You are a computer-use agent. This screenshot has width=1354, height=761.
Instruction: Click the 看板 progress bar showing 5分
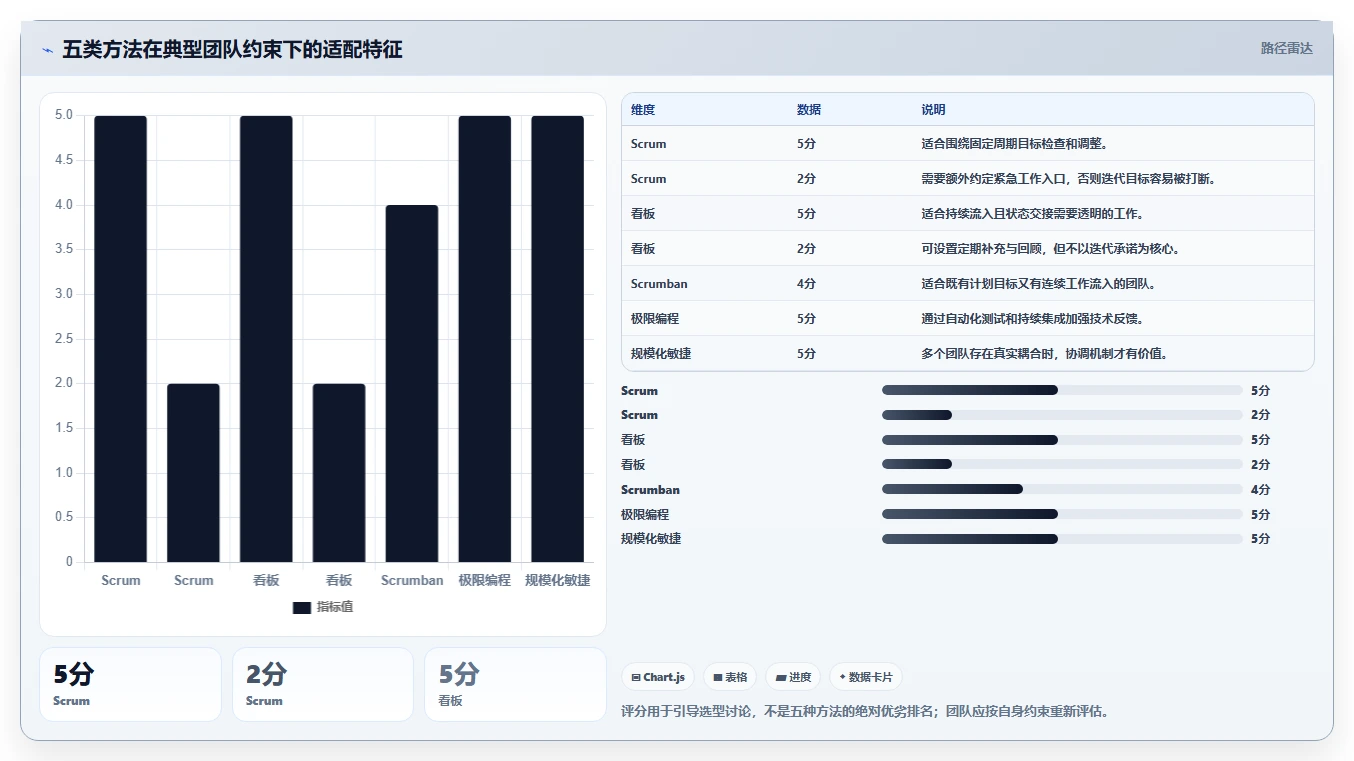tap(1062, 440)
